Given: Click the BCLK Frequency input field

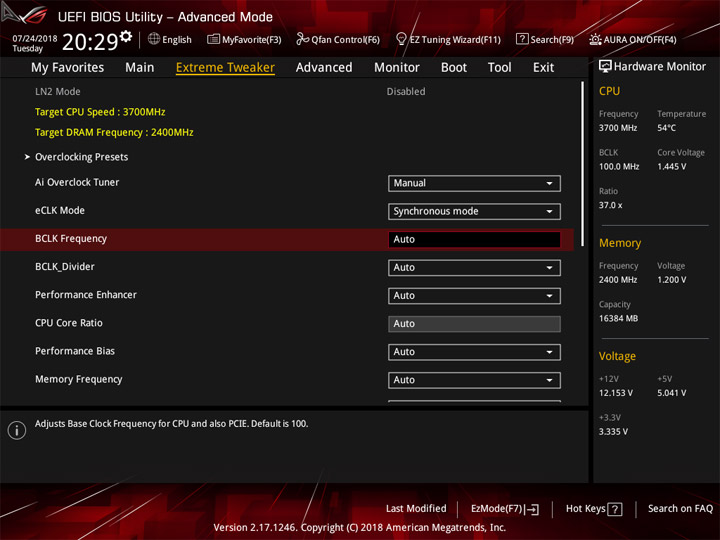Looking at the screenshot, I should pyautogui.click(x=474, y=239).
